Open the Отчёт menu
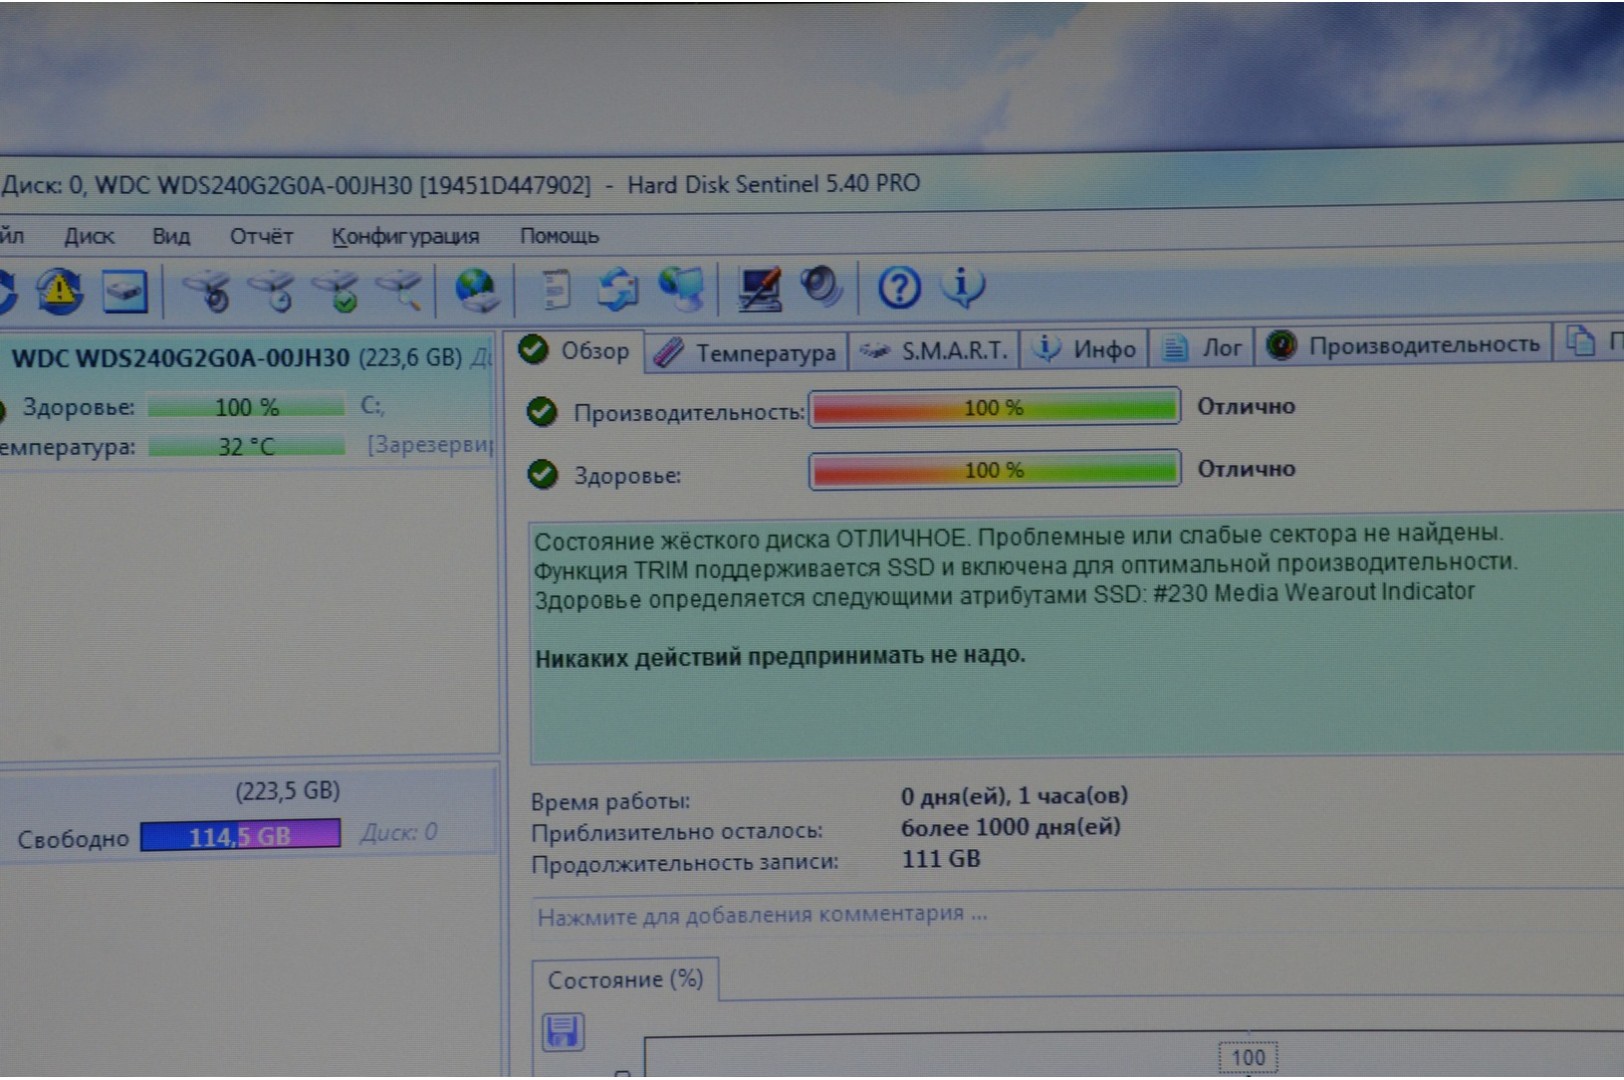The image size is (1624, 1080). click(x=261, y=236)
